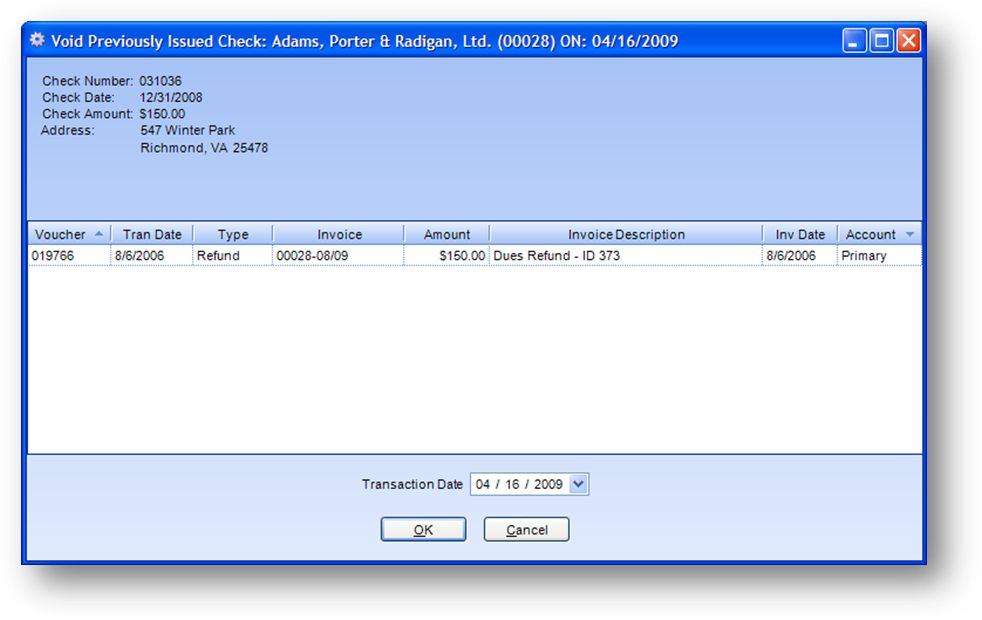Click the Check Amount value $150.00

pyautogui.click(x=162, y=113)
